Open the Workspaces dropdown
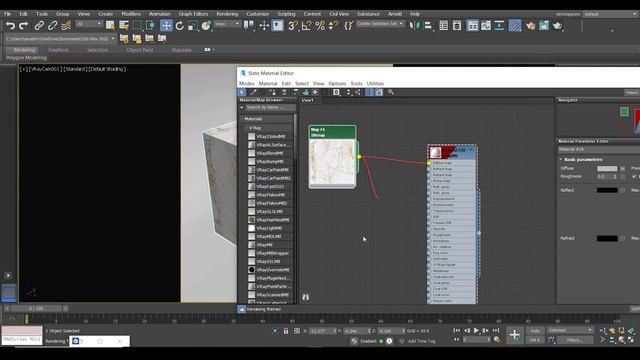Image resolution: width=640 pixels, height=360 pixels. 610,14
